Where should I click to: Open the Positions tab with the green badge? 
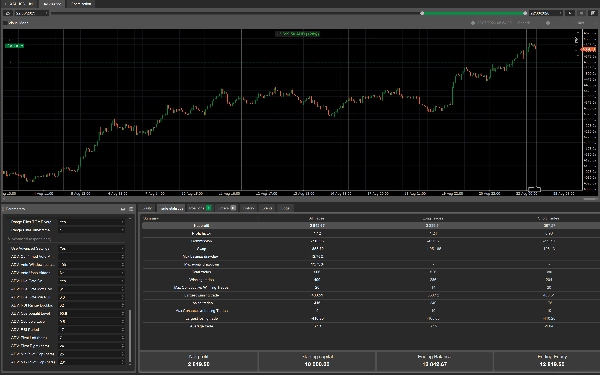tap(200, 208)
